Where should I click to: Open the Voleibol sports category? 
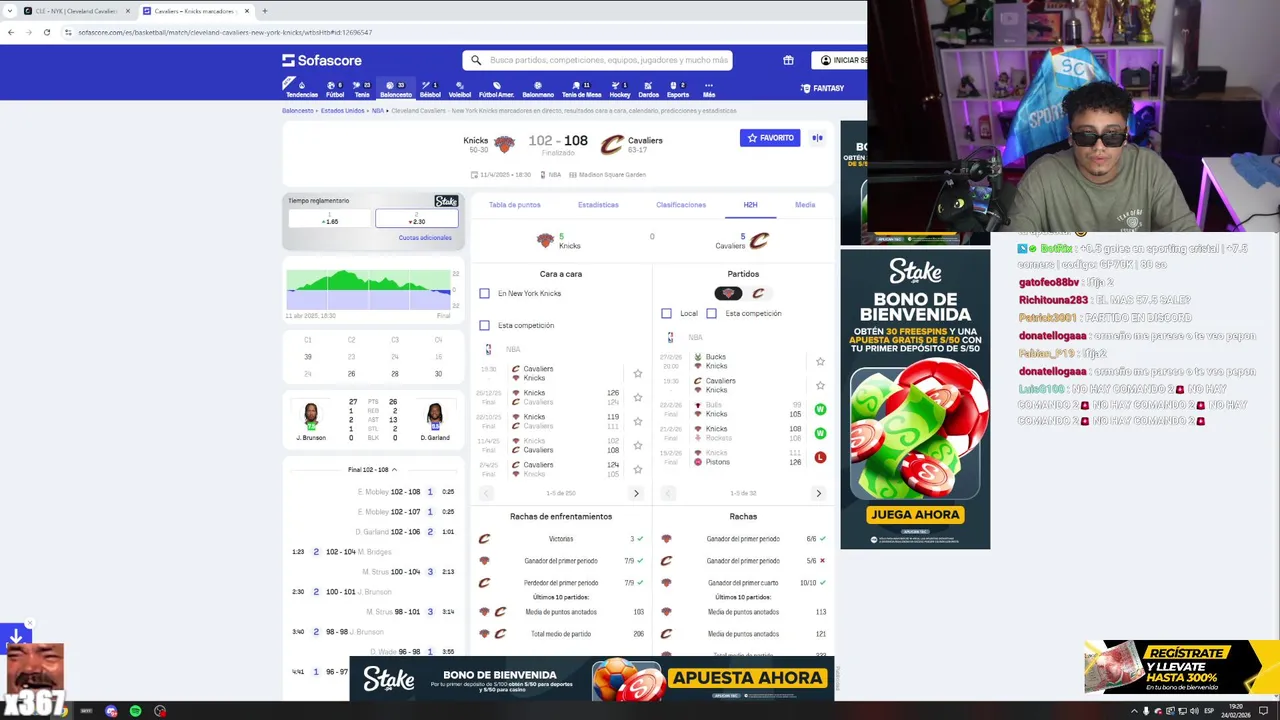tap(460, 89)
